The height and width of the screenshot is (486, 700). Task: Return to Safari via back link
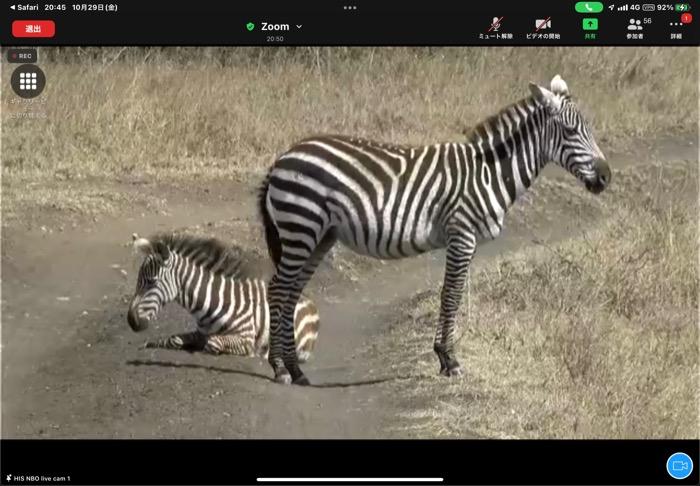[x=22, y=7]
